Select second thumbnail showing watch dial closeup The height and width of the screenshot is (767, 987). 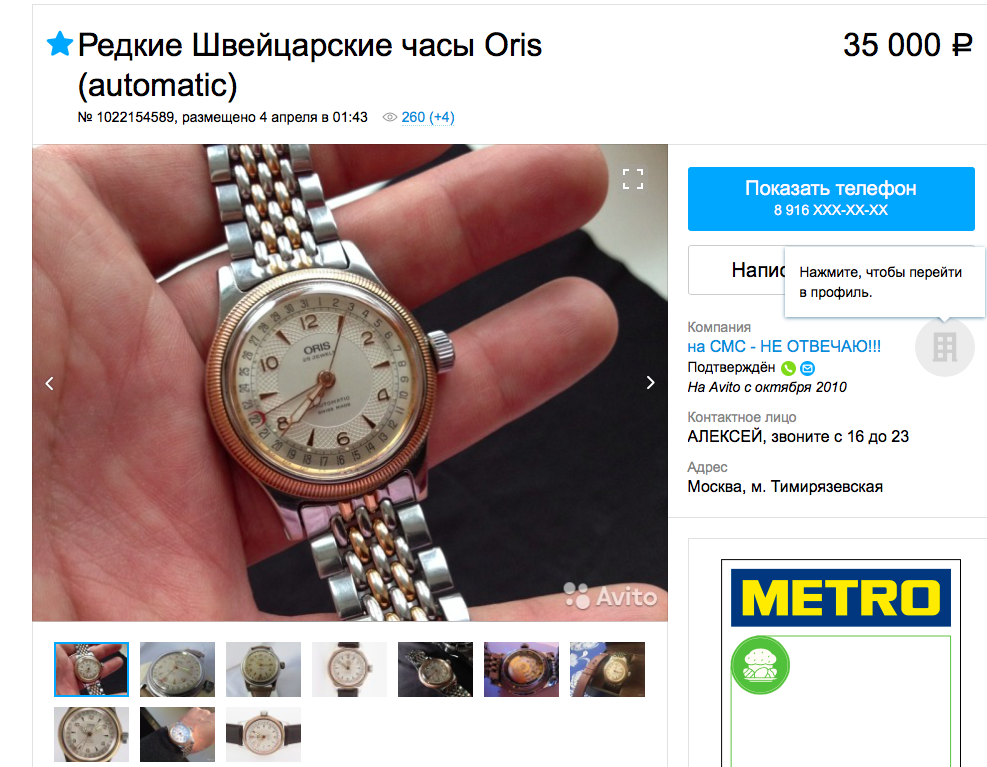tap(178, 669)
